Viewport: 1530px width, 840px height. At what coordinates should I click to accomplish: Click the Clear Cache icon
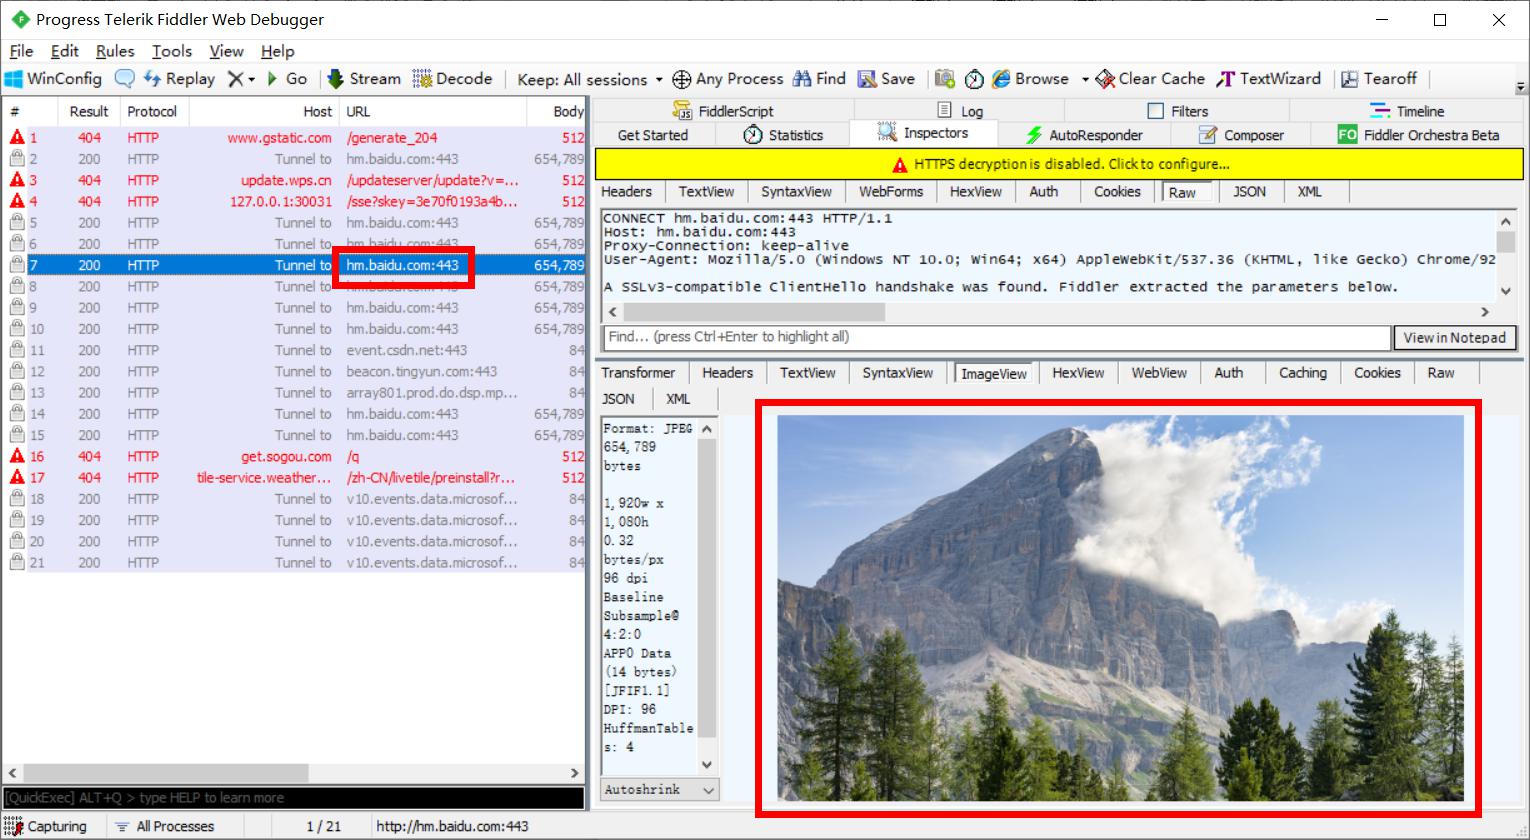[1105, 79]
